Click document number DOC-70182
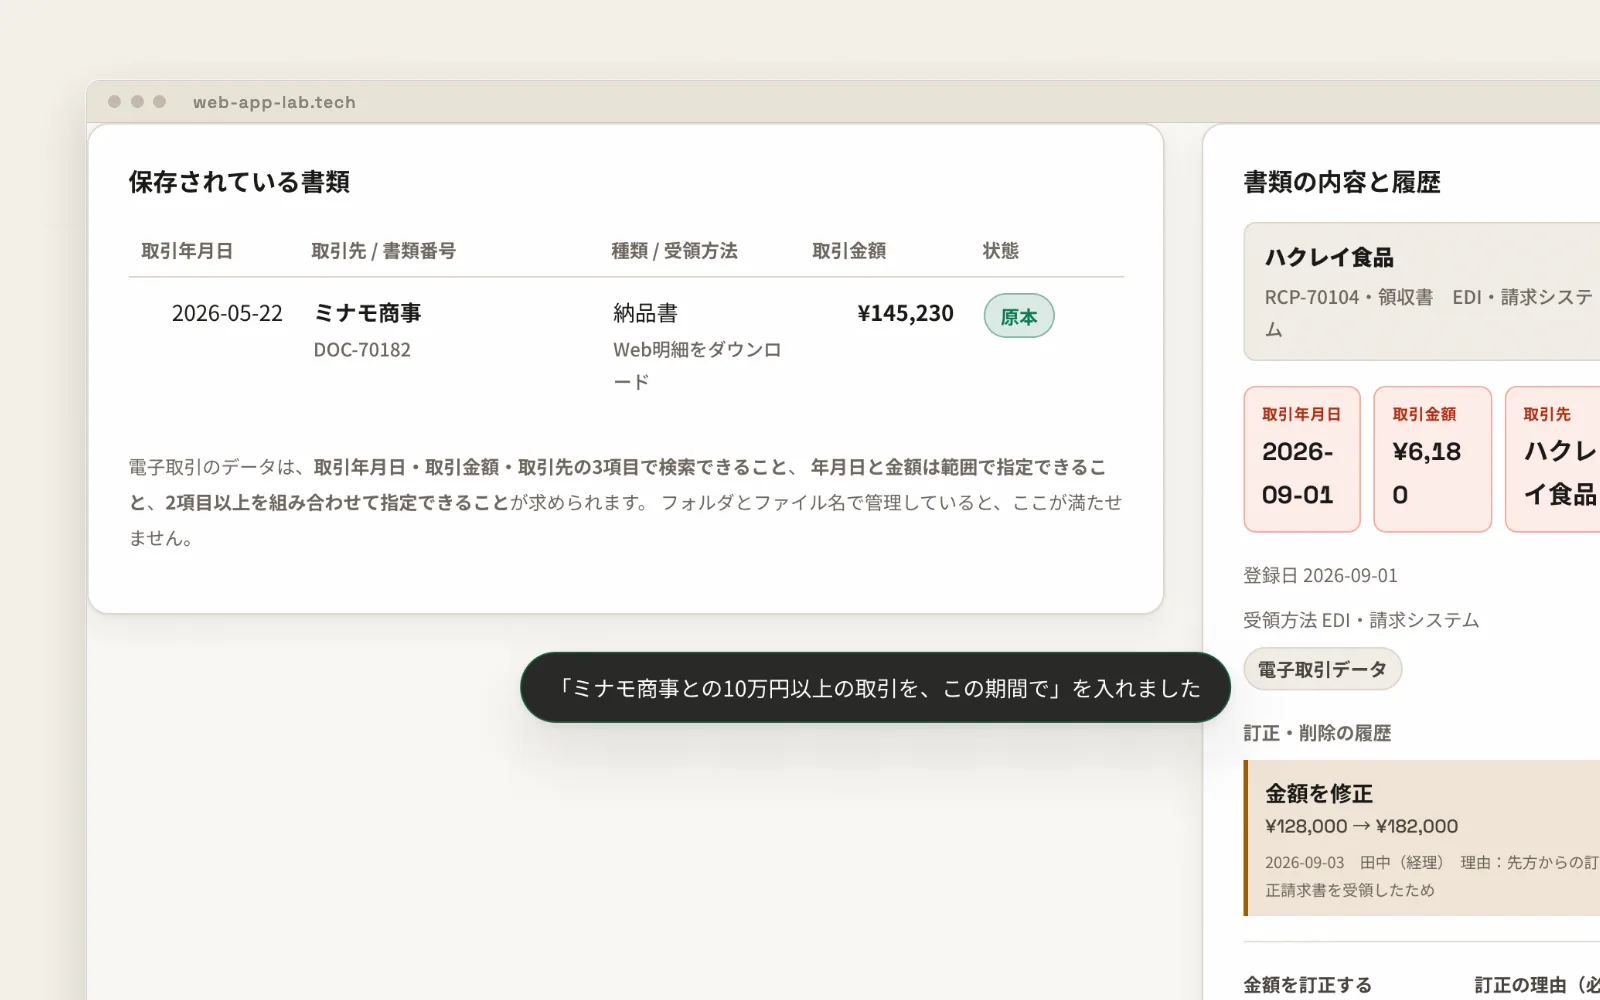The image size is (1600, 1000). (x=362, y=350)
